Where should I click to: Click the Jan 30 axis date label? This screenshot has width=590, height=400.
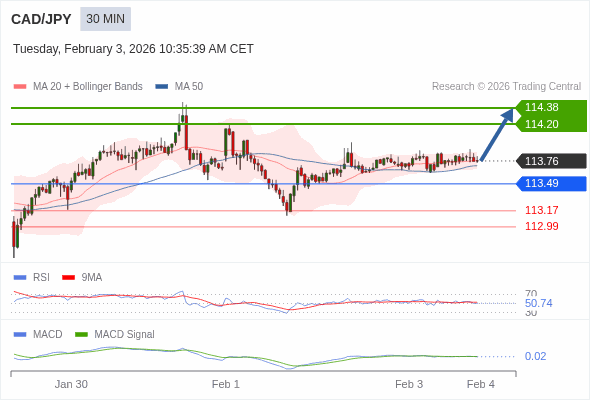(x=71, y=384)
